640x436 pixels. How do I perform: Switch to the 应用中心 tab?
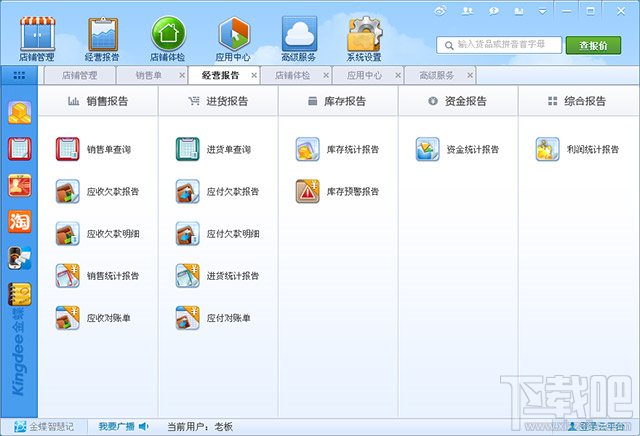(x=364, y=76)
